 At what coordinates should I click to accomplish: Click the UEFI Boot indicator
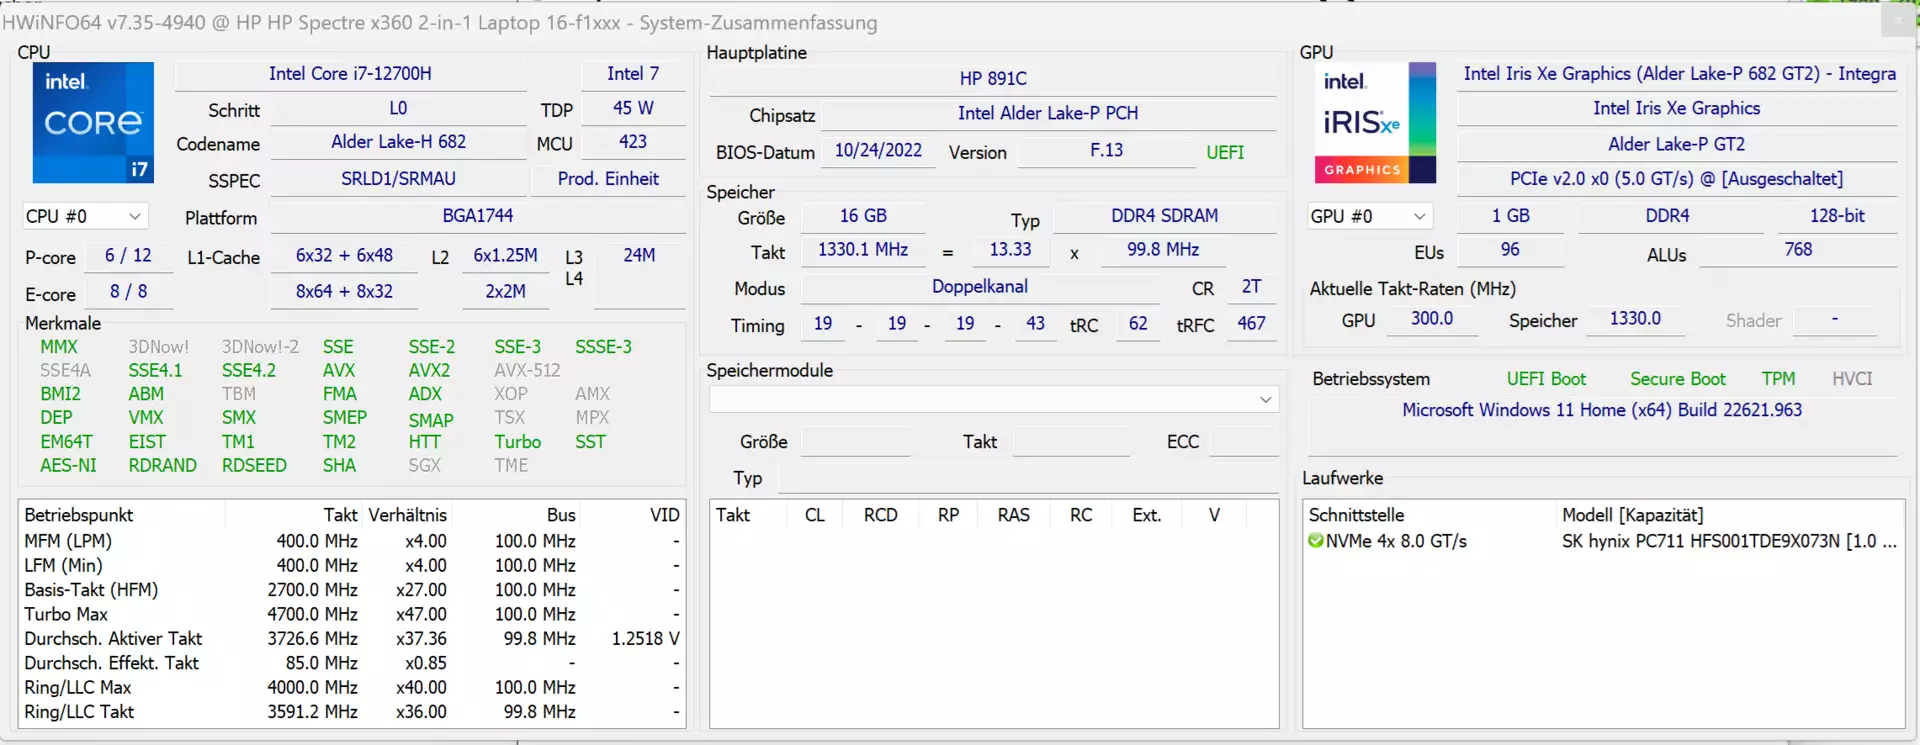coord(1546,379)
